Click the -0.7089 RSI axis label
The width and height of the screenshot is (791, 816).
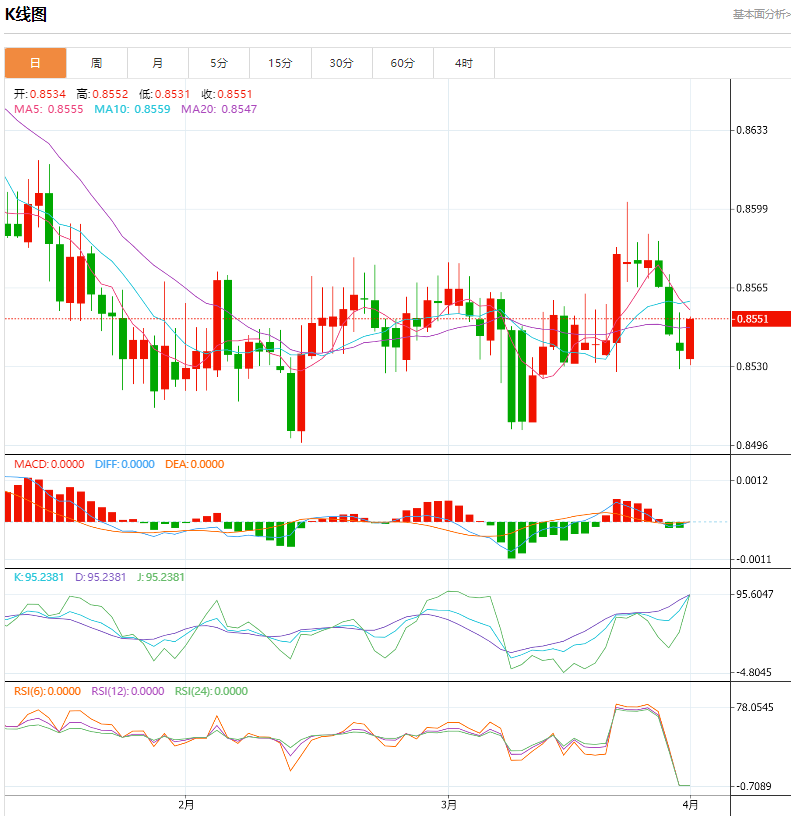[x=754, y=786]
